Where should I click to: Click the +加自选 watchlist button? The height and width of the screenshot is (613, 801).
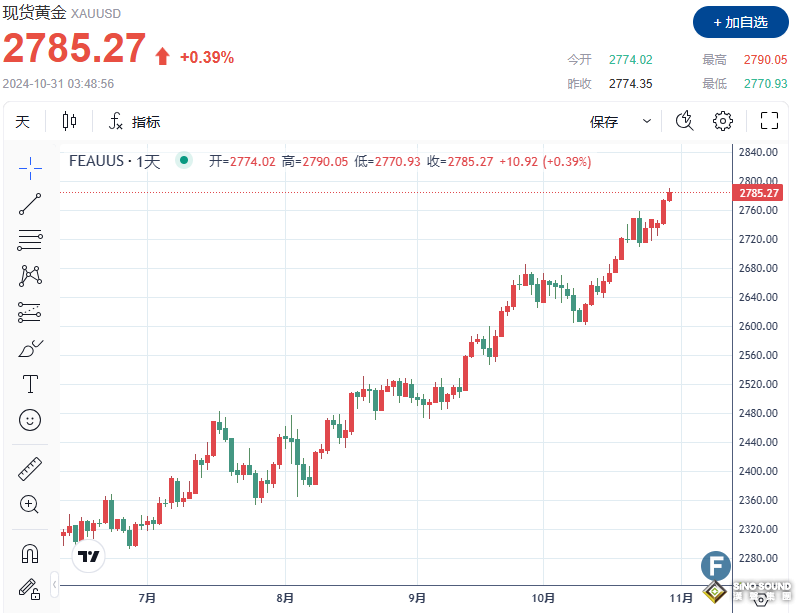point(740,21)
